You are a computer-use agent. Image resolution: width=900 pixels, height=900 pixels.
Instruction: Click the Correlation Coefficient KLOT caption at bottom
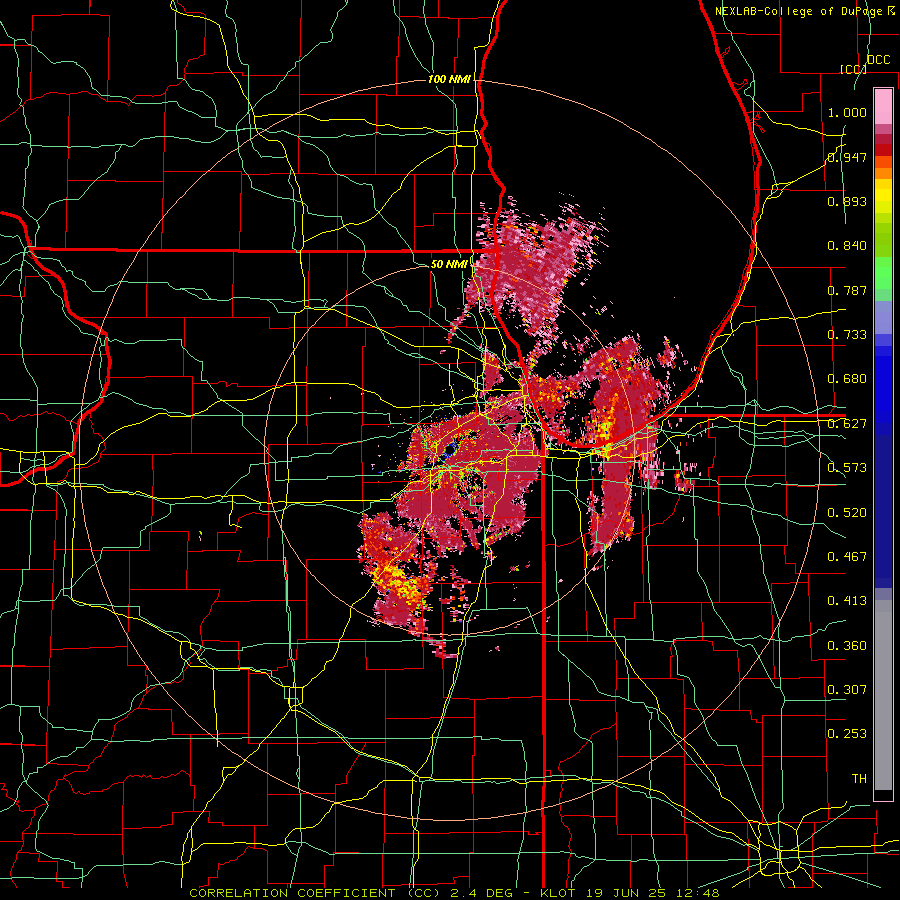click(x=454, y=893)
